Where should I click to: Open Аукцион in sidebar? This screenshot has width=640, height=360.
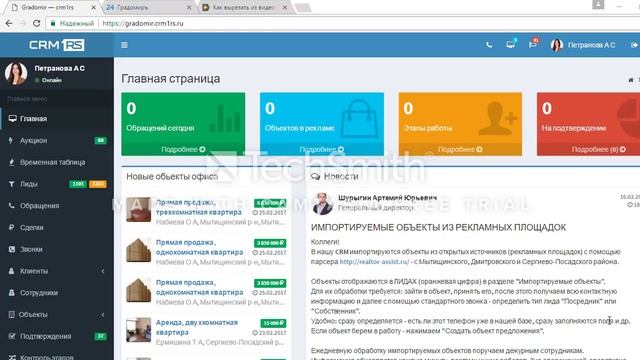(57, 140)
